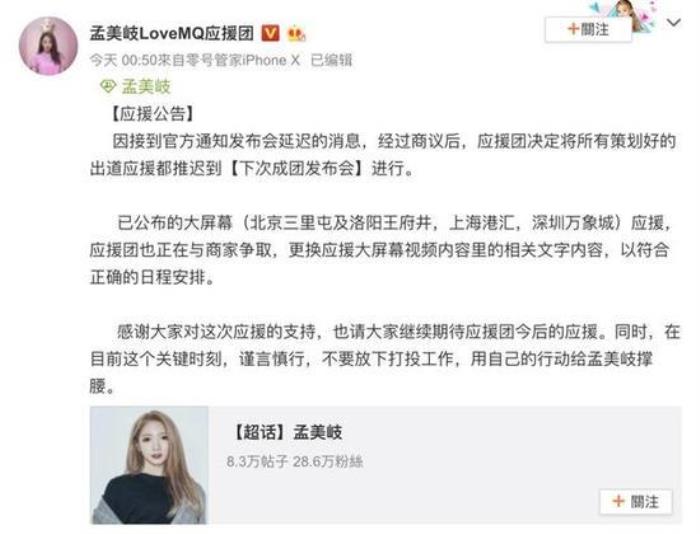
Task: Follow super topic with card 關注 button
Action: coord(636,501)
